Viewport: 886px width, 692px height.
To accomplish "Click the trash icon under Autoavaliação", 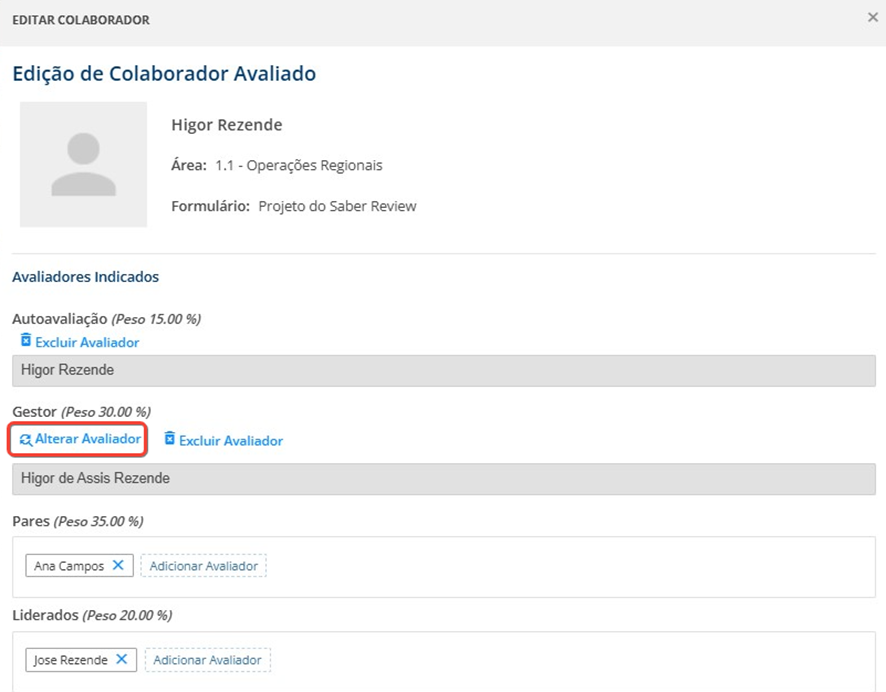I will (26, 341).
